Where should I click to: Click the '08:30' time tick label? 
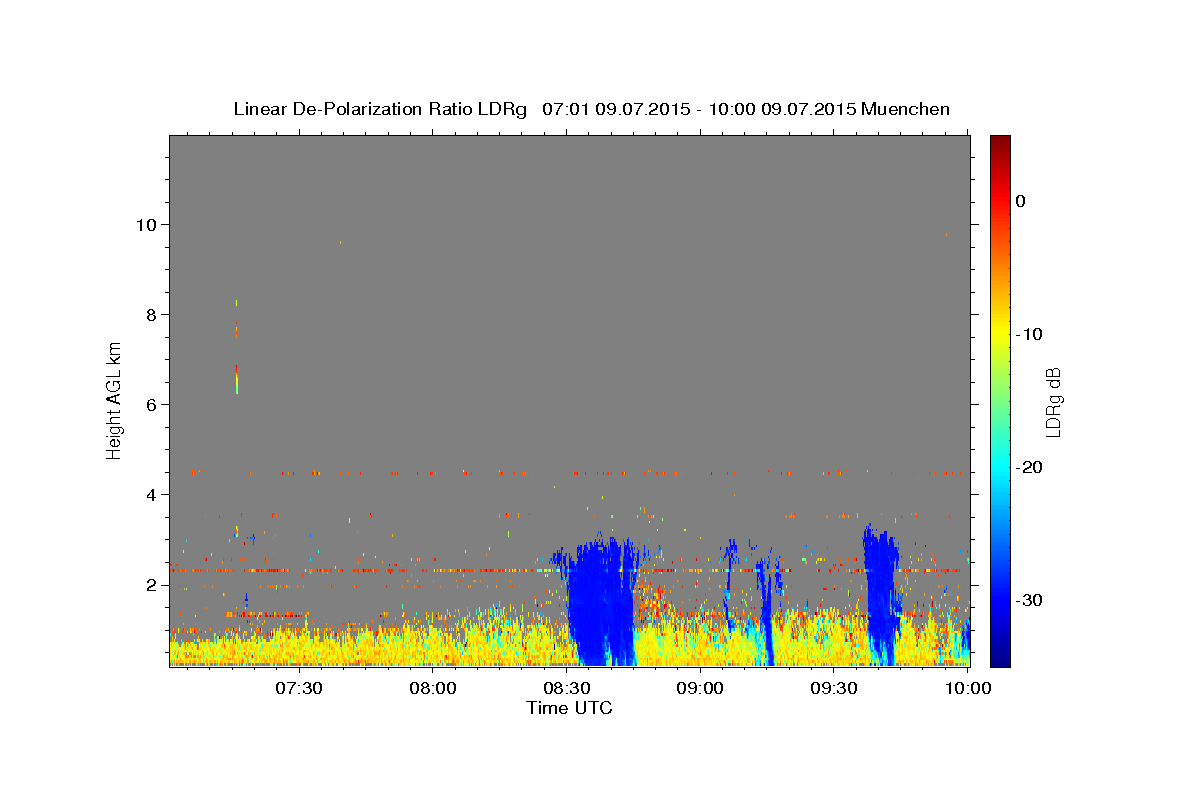pyautogui.click(x=566, y=689)
